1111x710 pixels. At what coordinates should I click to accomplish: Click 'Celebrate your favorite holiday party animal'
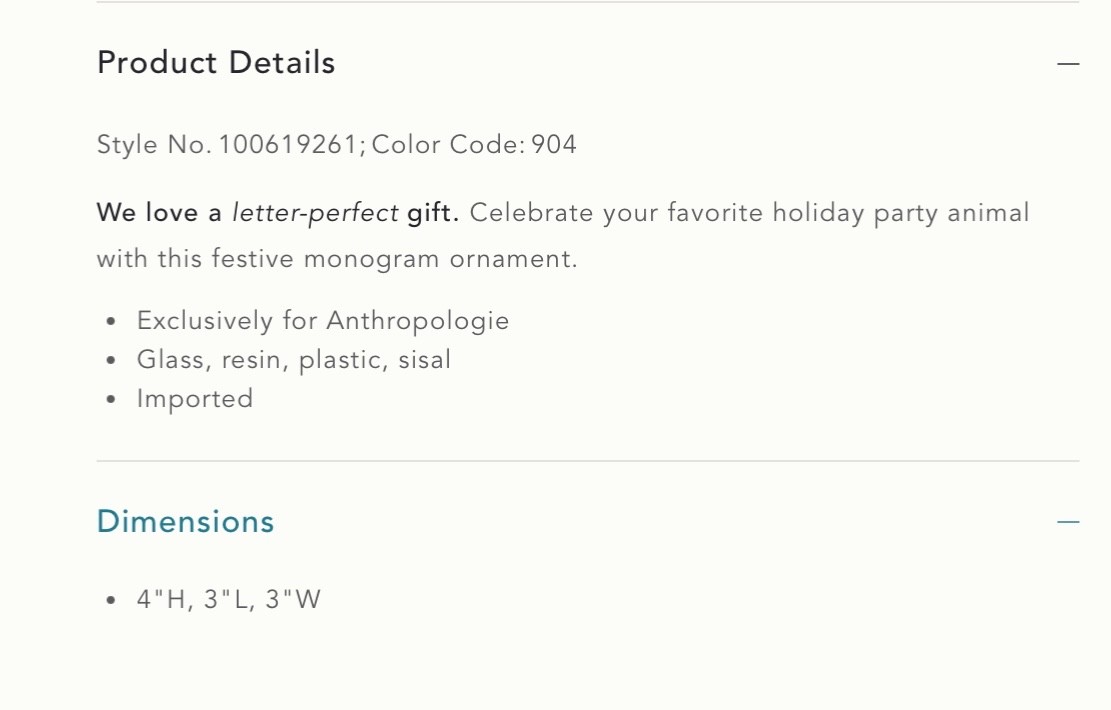[749, 213]
